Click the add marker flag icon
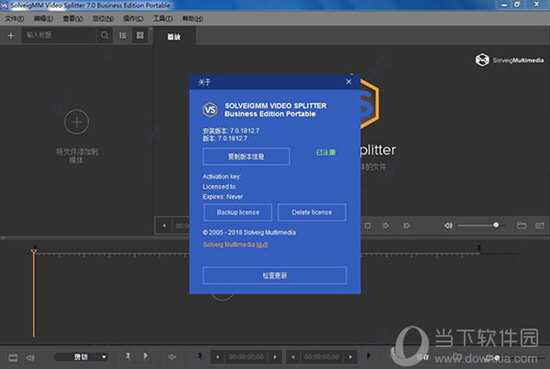Viewport: 550px width, 369px height. pos(128,356)
